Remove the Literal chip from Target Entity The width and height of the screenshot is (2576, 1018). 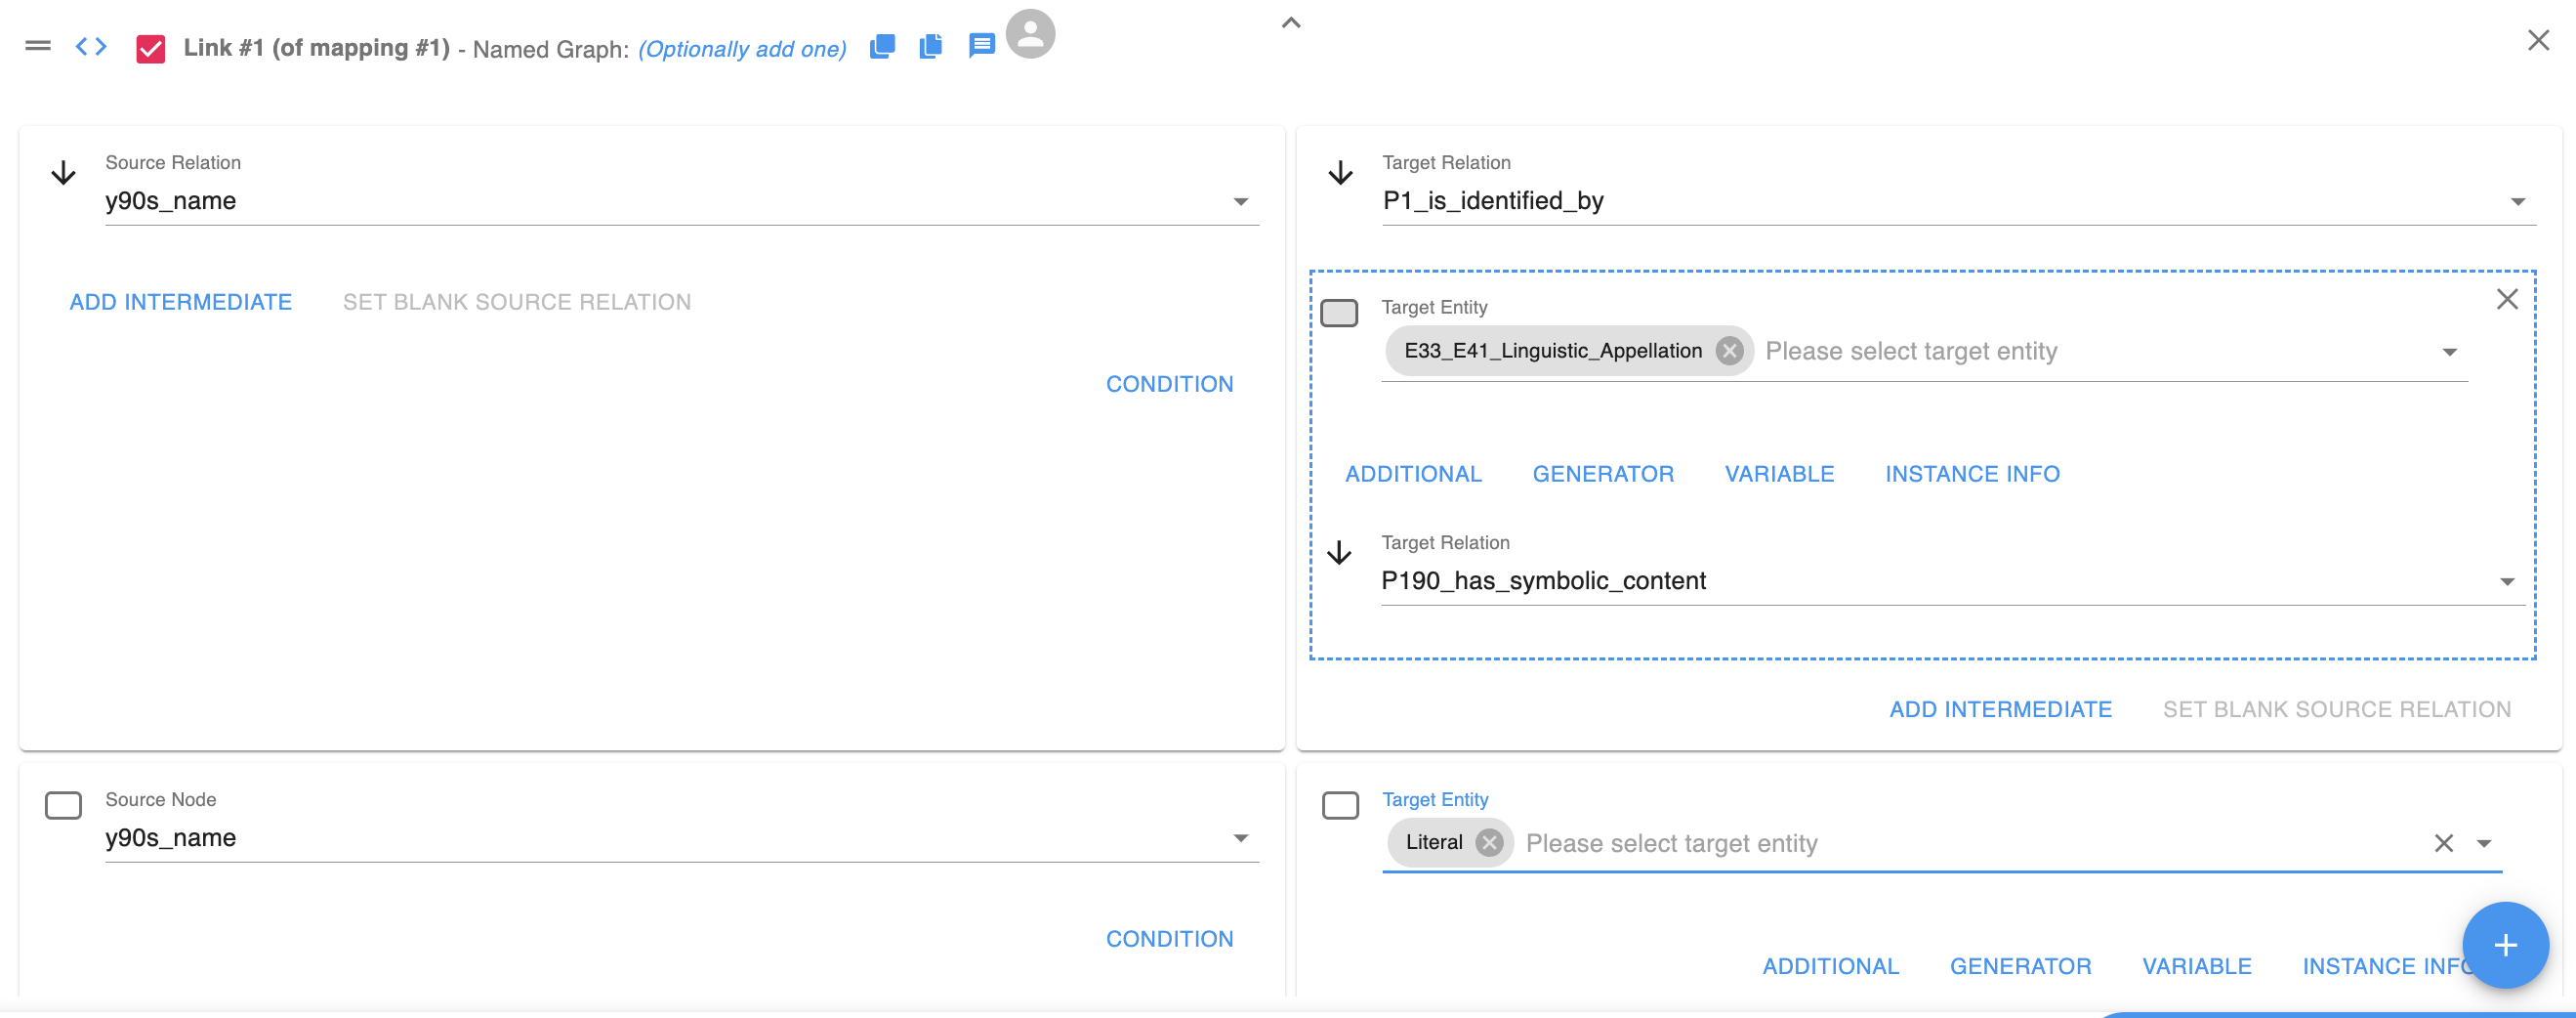[1489, 843]
